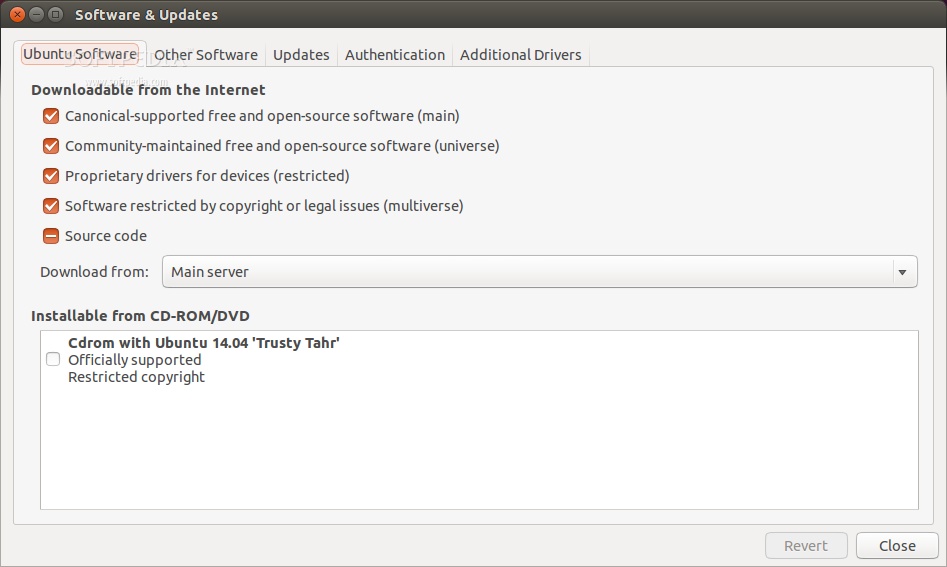Maximize the Software & Updates window
Screen dimensions: 947x567
pos(55,14)
